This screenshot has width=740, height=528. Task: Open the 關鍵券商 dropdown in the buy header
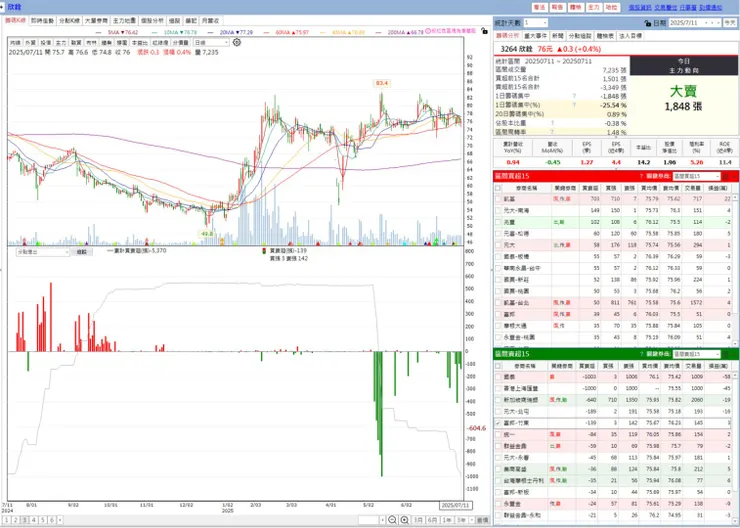(x=697, y=176)
